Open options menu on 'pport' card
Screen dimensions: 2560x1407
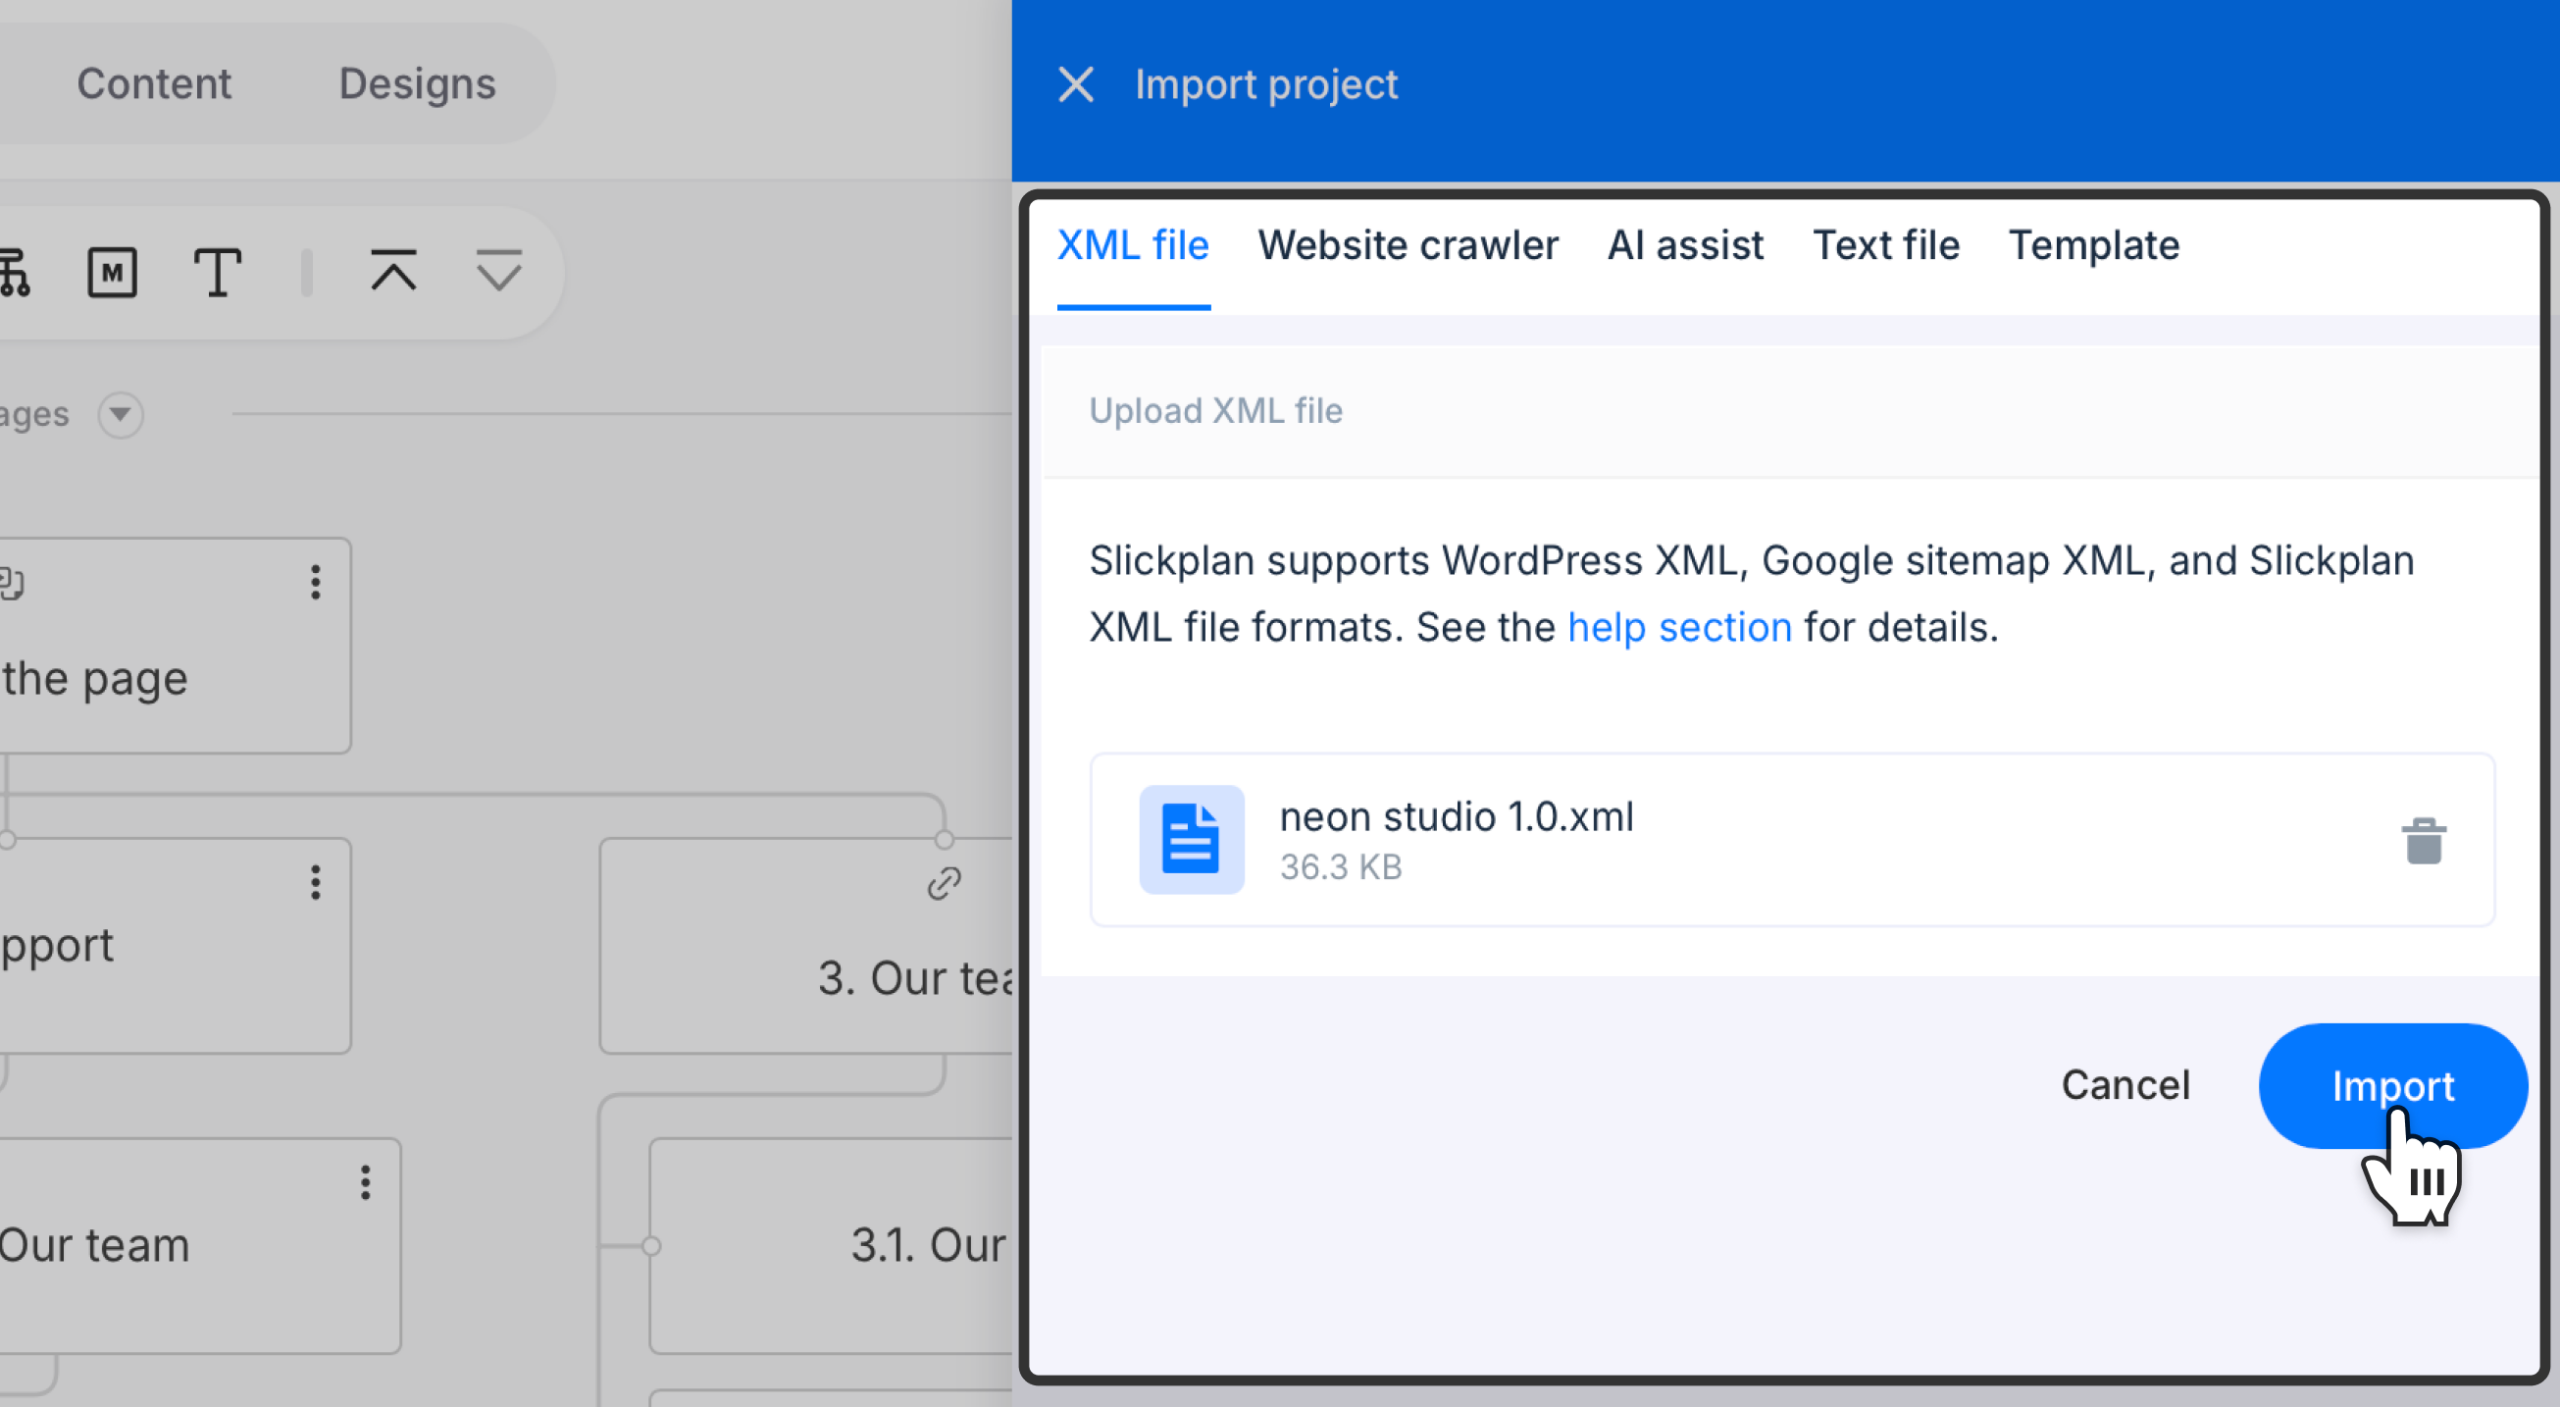pyautogui.click(x=315, y=882)
